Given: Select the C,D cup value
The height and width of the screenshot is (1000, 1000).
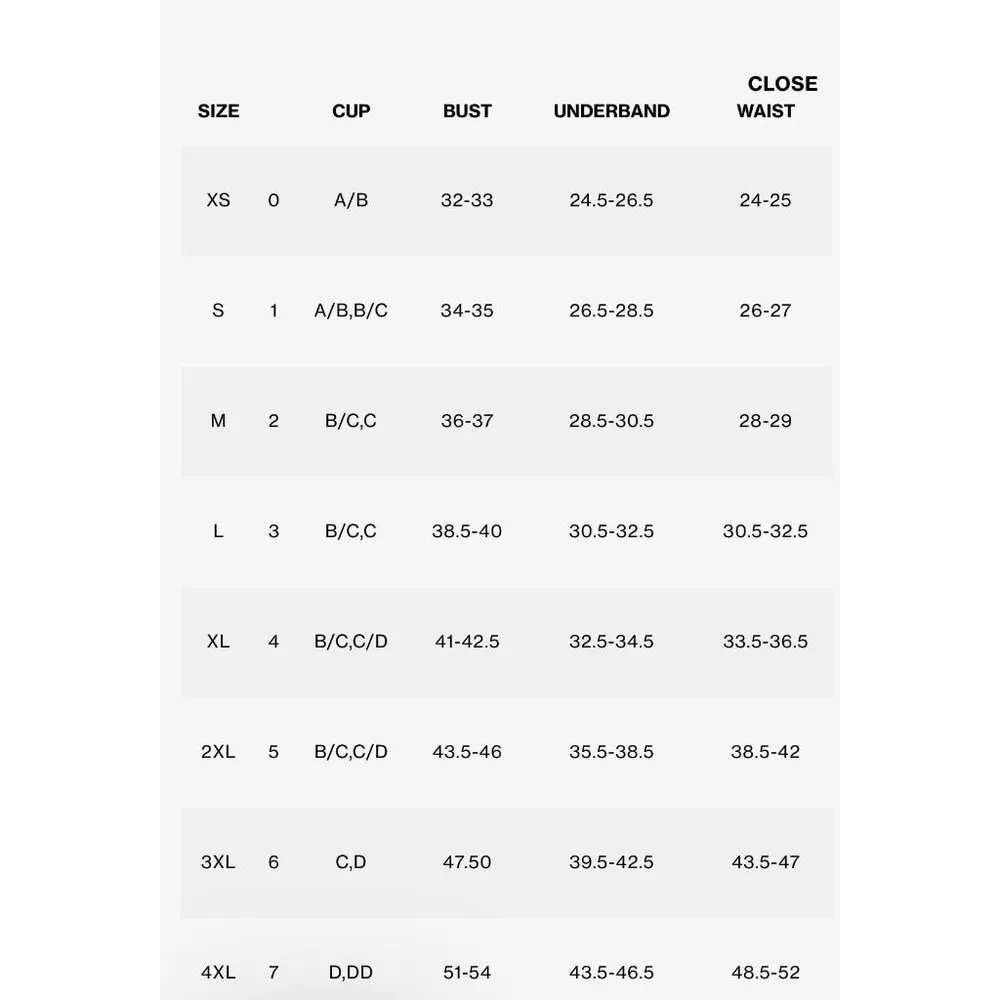Looking at the screenshot, I should click(x=351, y=862).
